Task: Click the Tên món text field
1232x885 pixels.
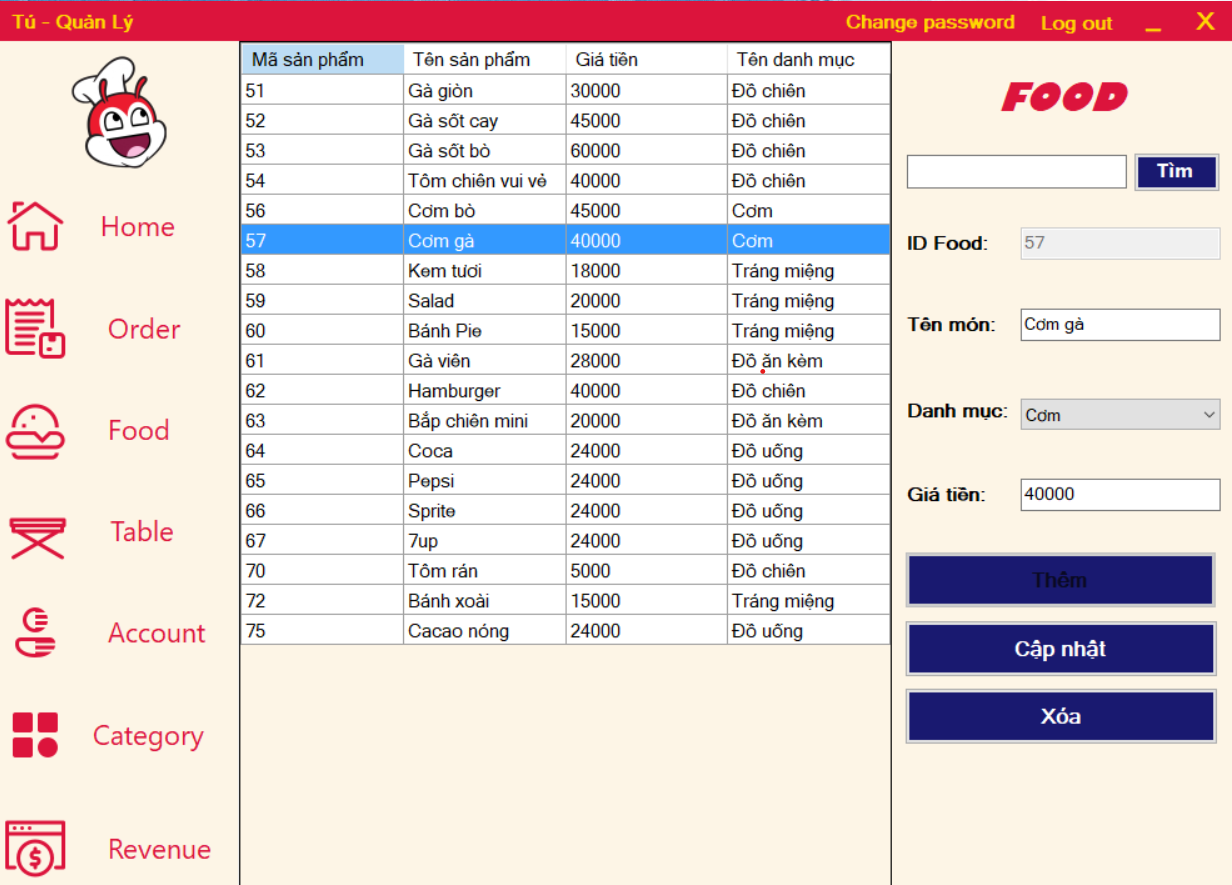Action: (x=1118, y=325)
